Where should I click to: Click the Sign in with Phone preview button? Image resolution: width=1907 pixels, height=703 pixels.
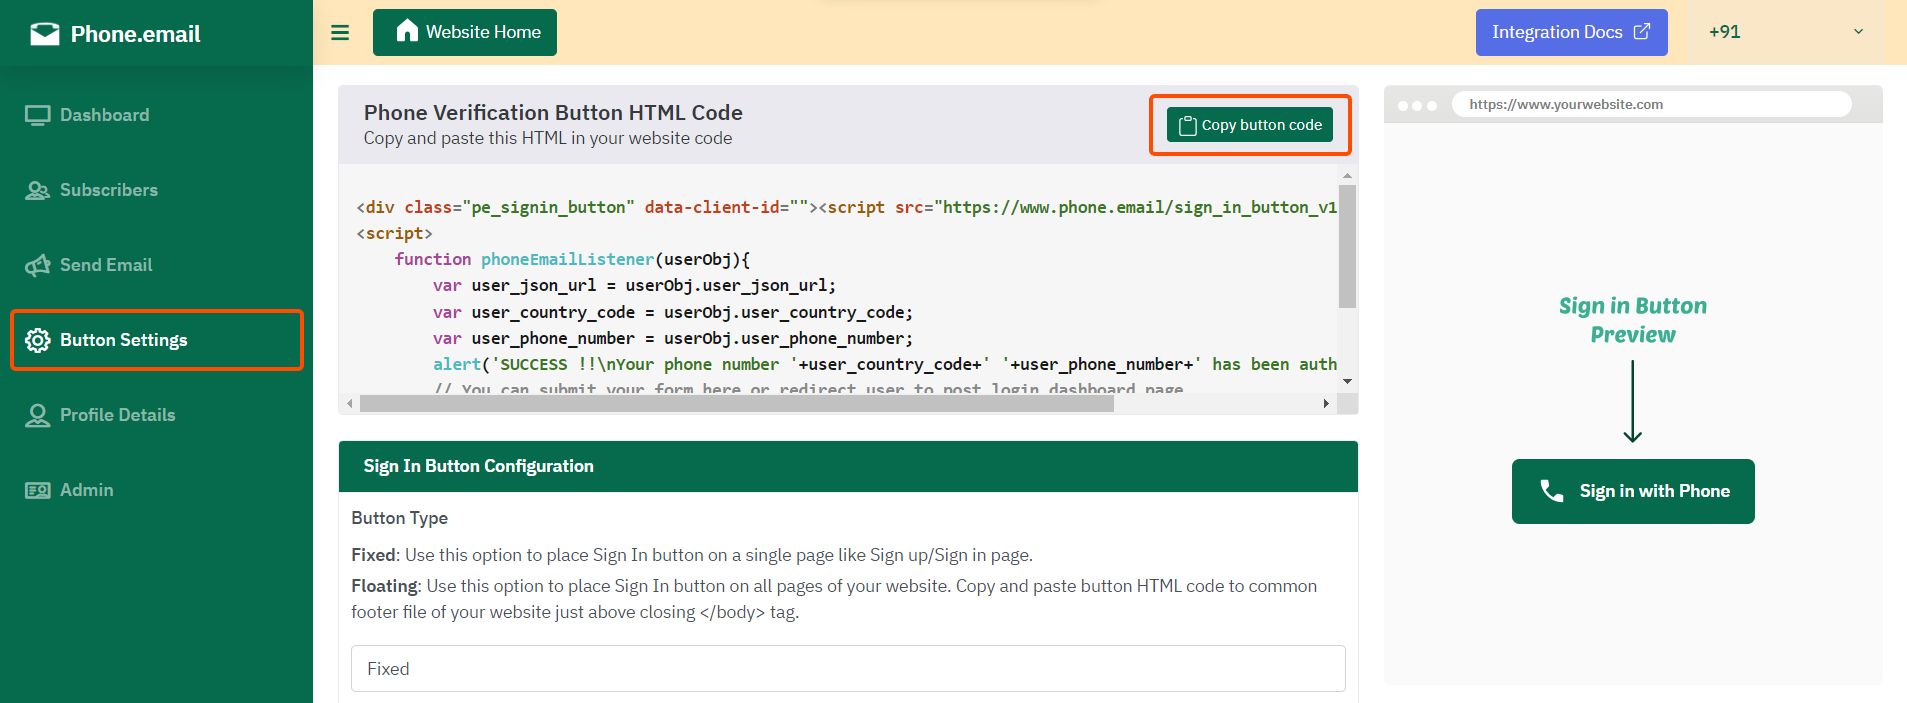click(1633, 491)
